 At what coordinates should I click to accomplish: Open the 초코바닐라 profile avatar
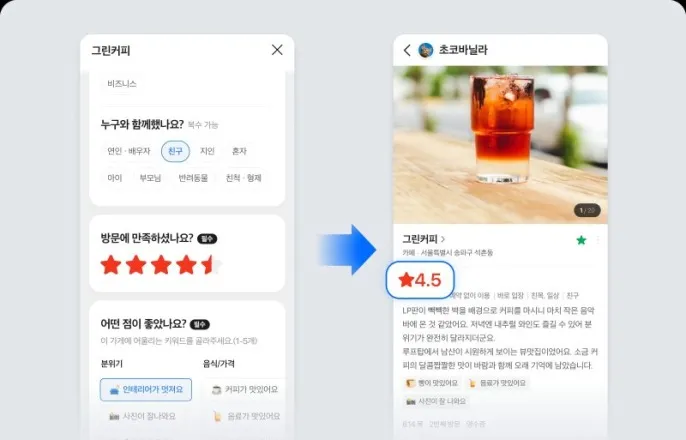click(426, 50)
